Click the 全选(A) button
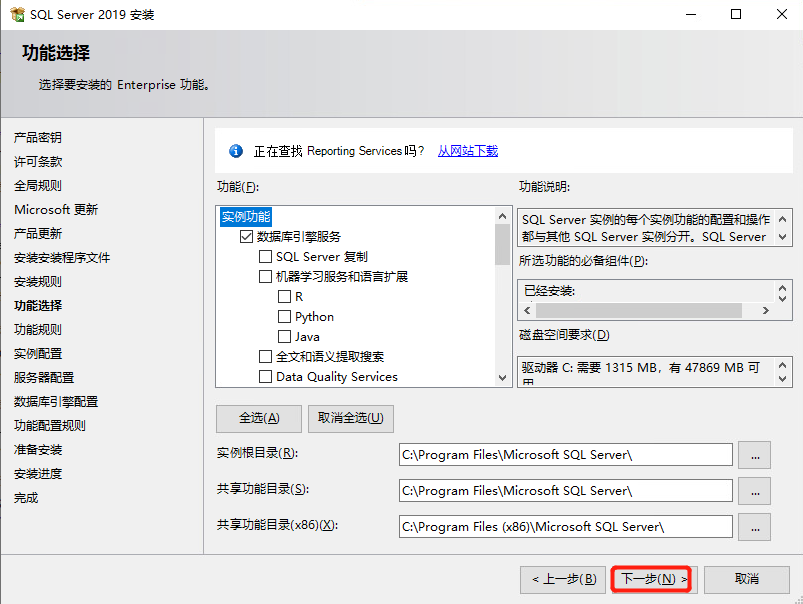 coord(259,419)
